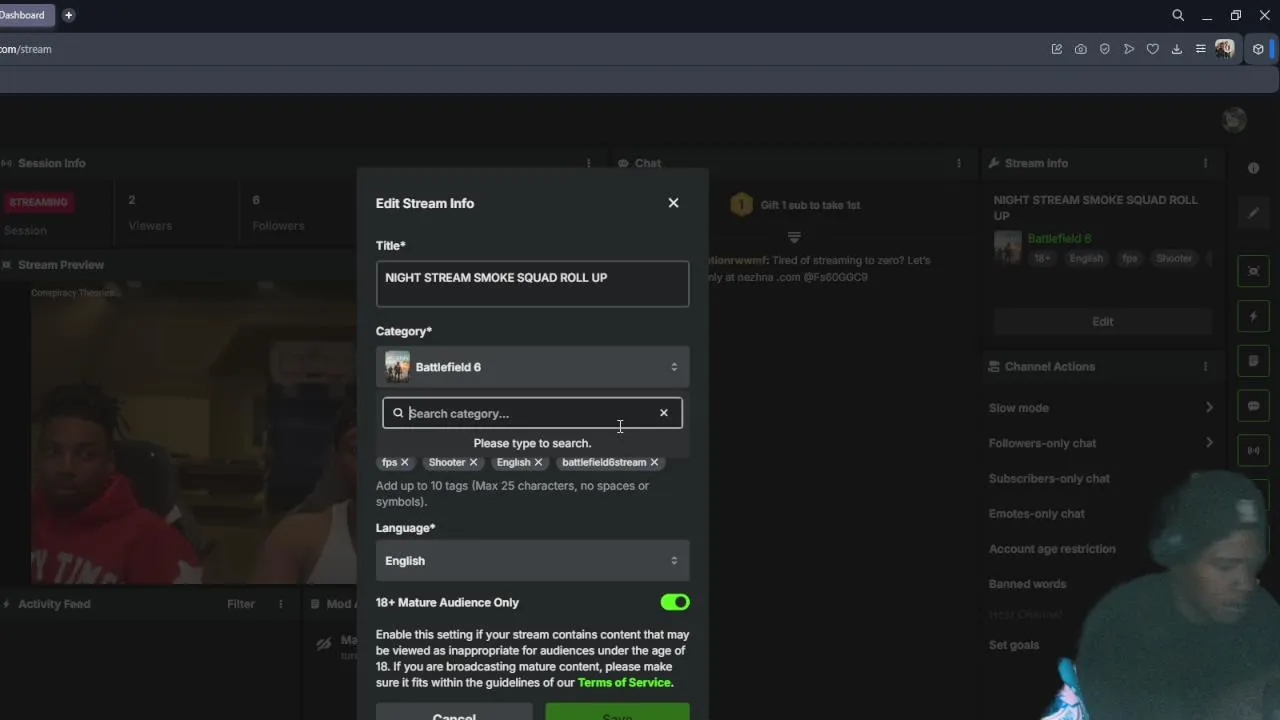This screenshot has width=1280, height=720.
Task: Click the browser profile avatar
Action: (1225, 49)
